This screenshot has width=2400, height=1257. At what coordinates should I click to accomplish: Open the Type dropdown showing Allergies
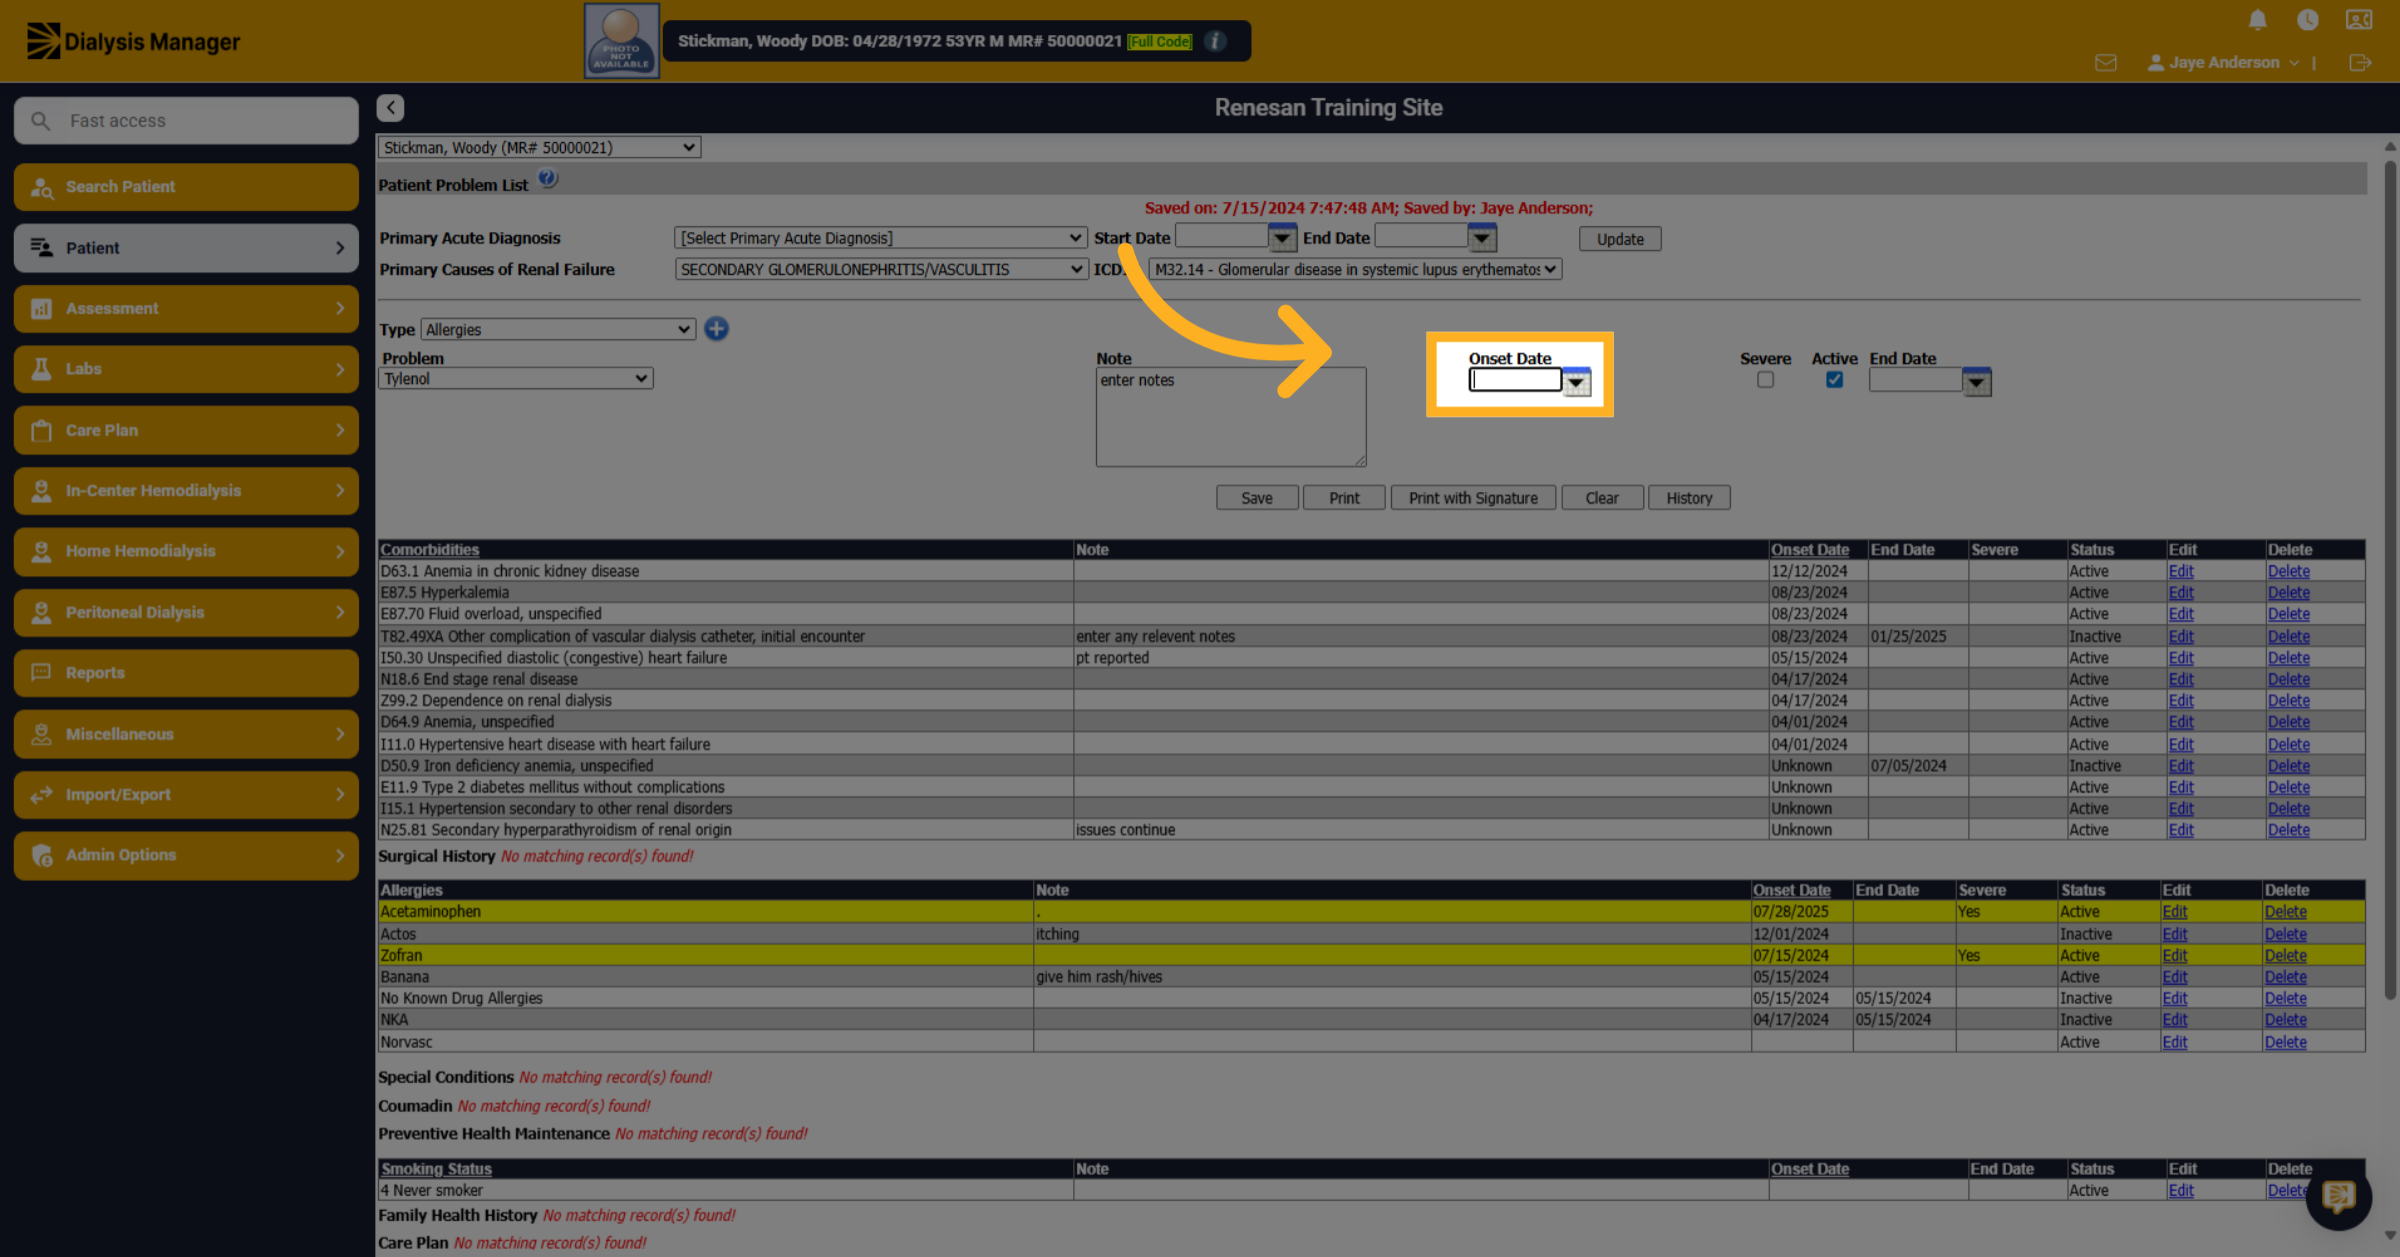point(558,330)
